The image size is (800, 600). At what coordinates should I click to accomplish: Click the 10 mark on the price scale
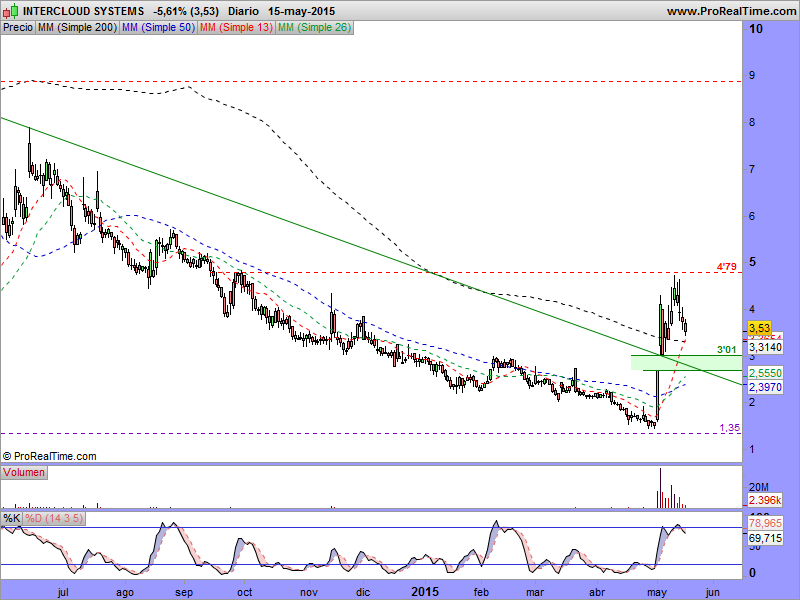(x=756, y=29)
